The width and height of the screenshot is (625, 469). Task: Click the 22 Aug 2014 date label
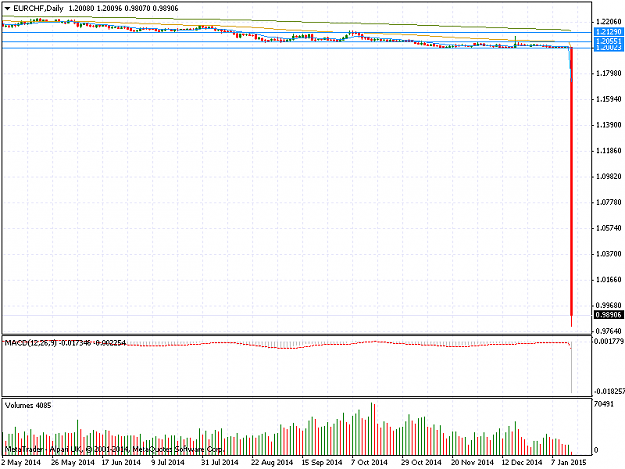click(272, 462)
